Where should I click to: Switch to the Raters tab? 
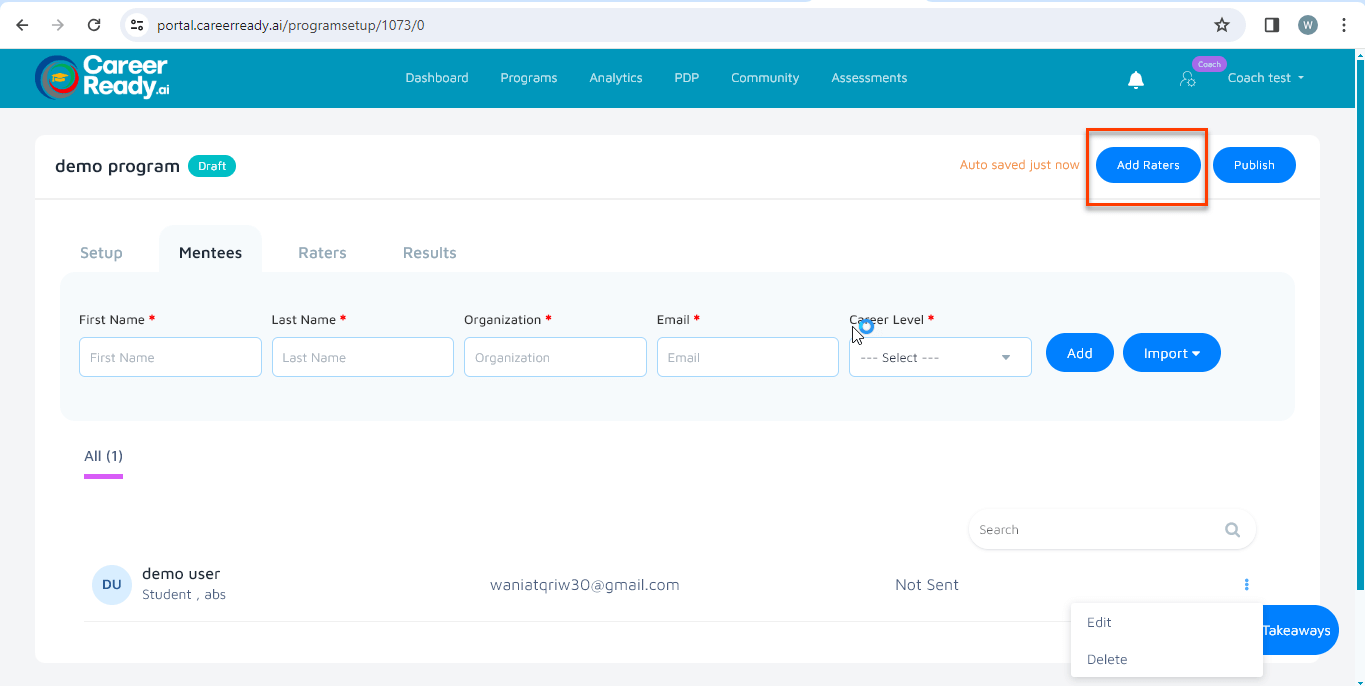click(322, 253)
